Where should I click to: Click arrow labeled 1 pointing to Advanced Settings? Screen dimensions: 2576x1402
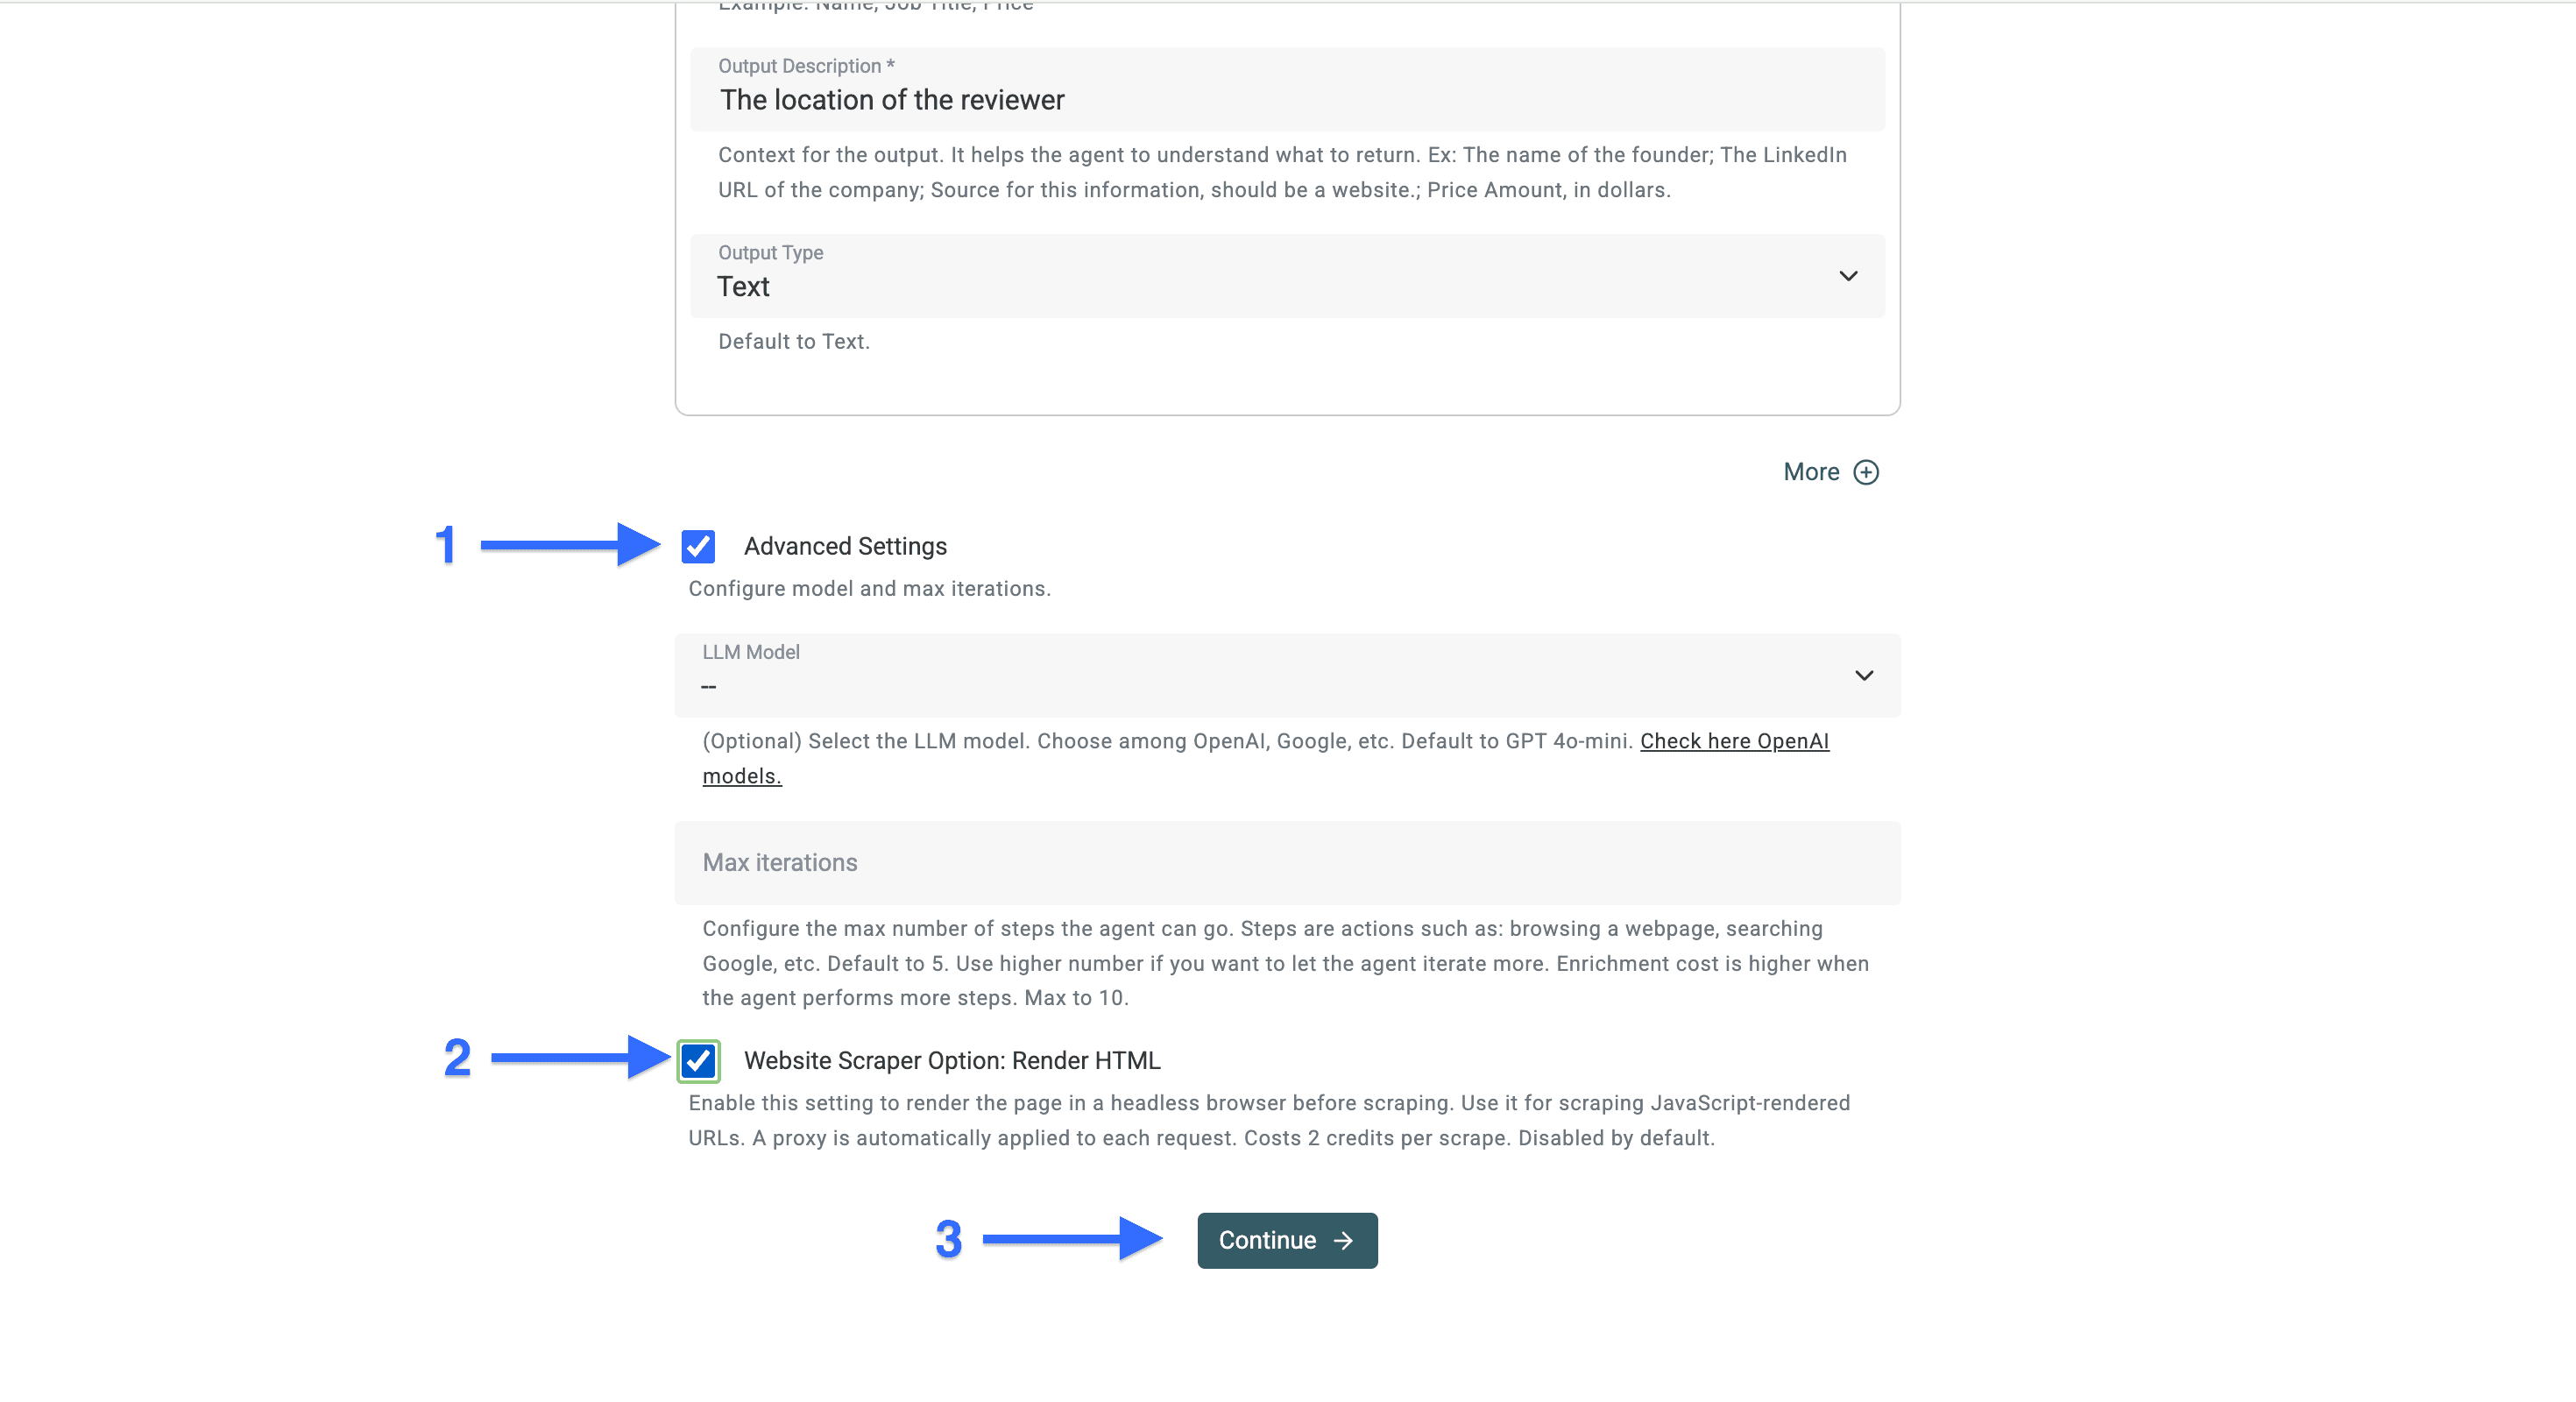(560, 546)
